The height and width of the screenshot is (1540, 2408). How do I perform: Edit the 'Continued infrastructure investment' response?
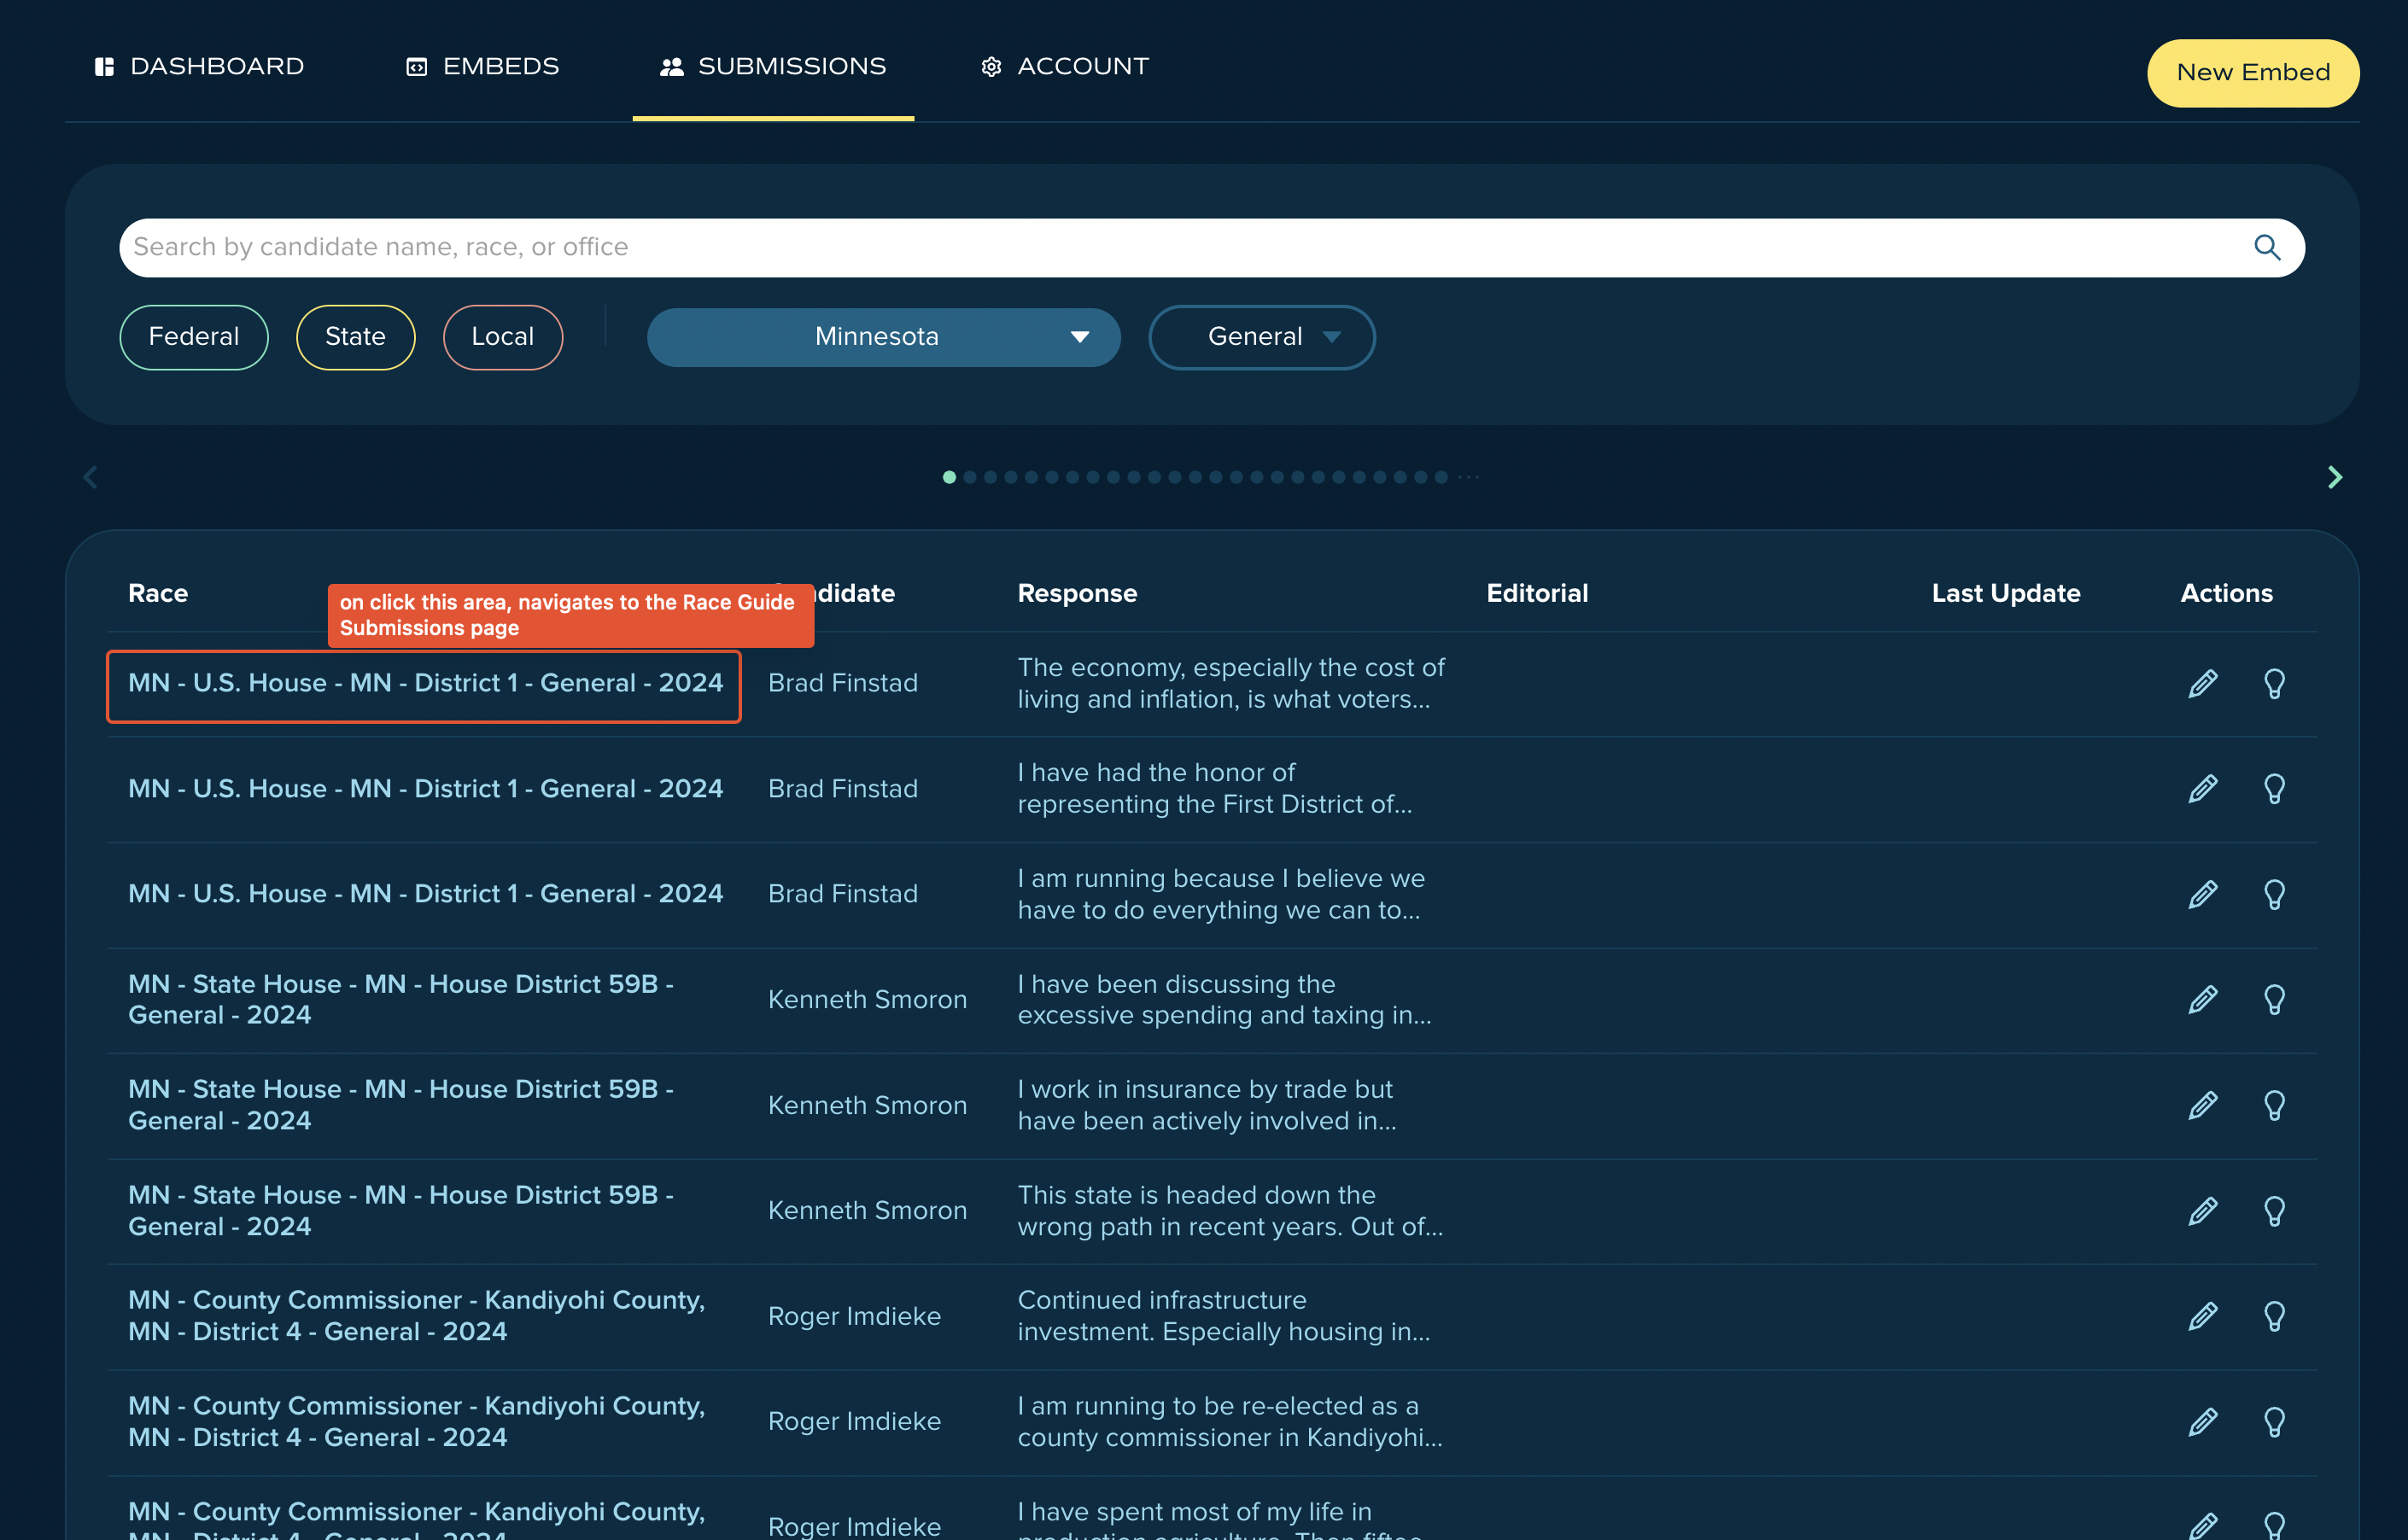tap(2203, 1316)
